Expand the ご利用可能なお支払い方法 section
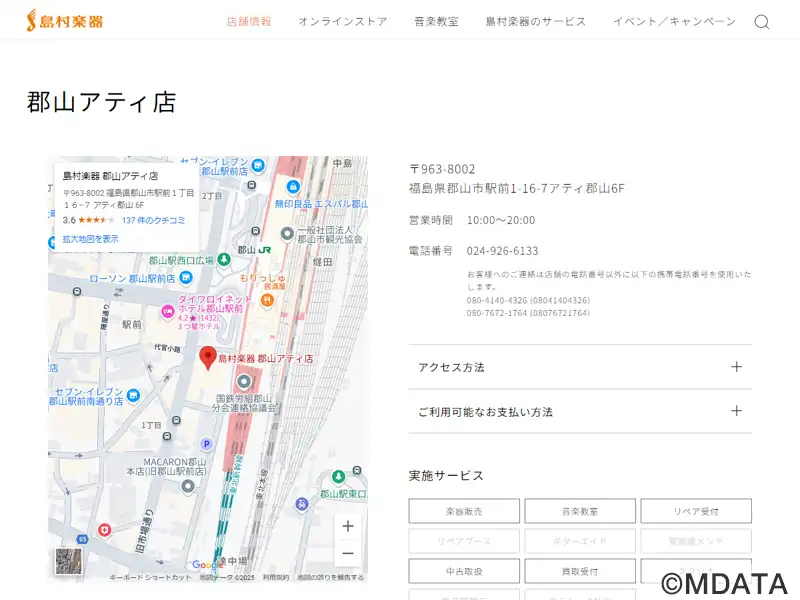 [580, 411]
